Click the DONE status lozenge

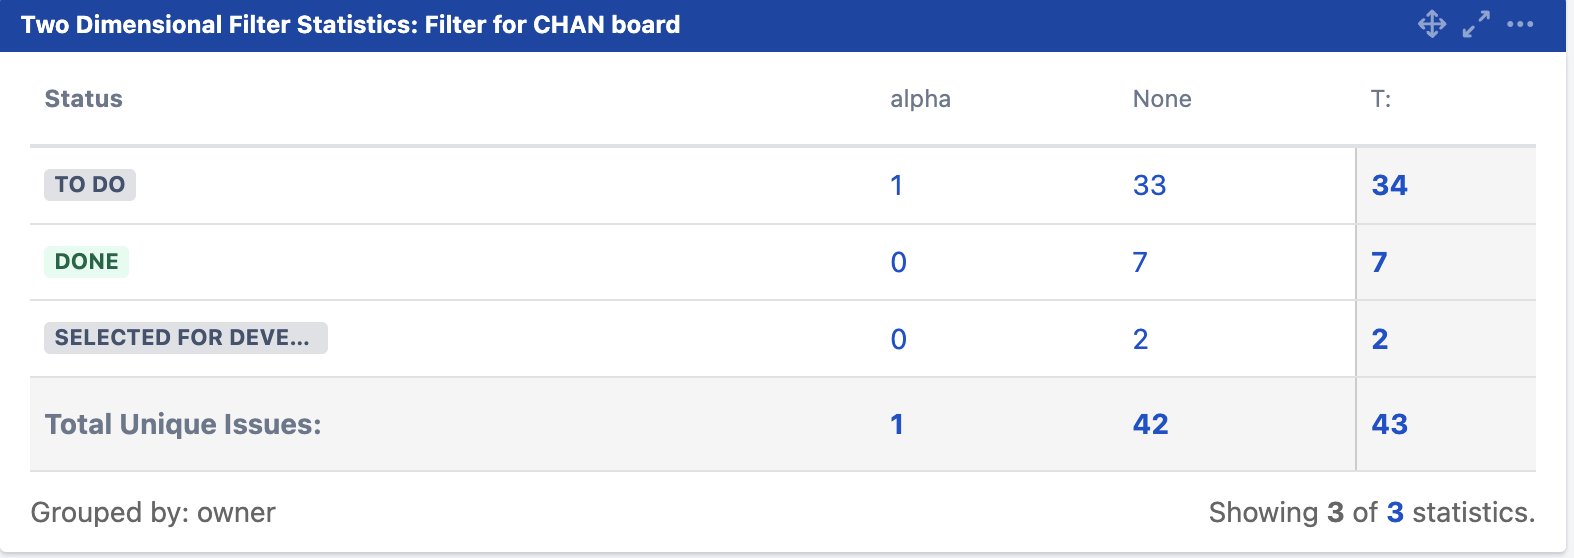pos(86,262)
